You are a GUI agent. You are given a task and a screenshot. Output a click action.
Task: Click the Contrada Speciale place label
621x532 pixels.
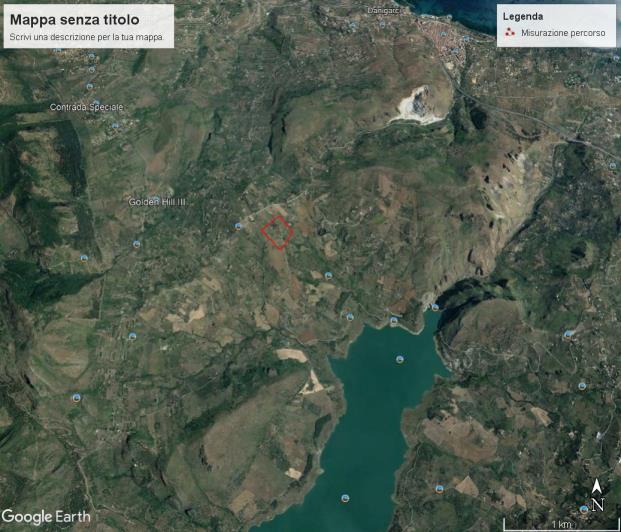point(86,107)
